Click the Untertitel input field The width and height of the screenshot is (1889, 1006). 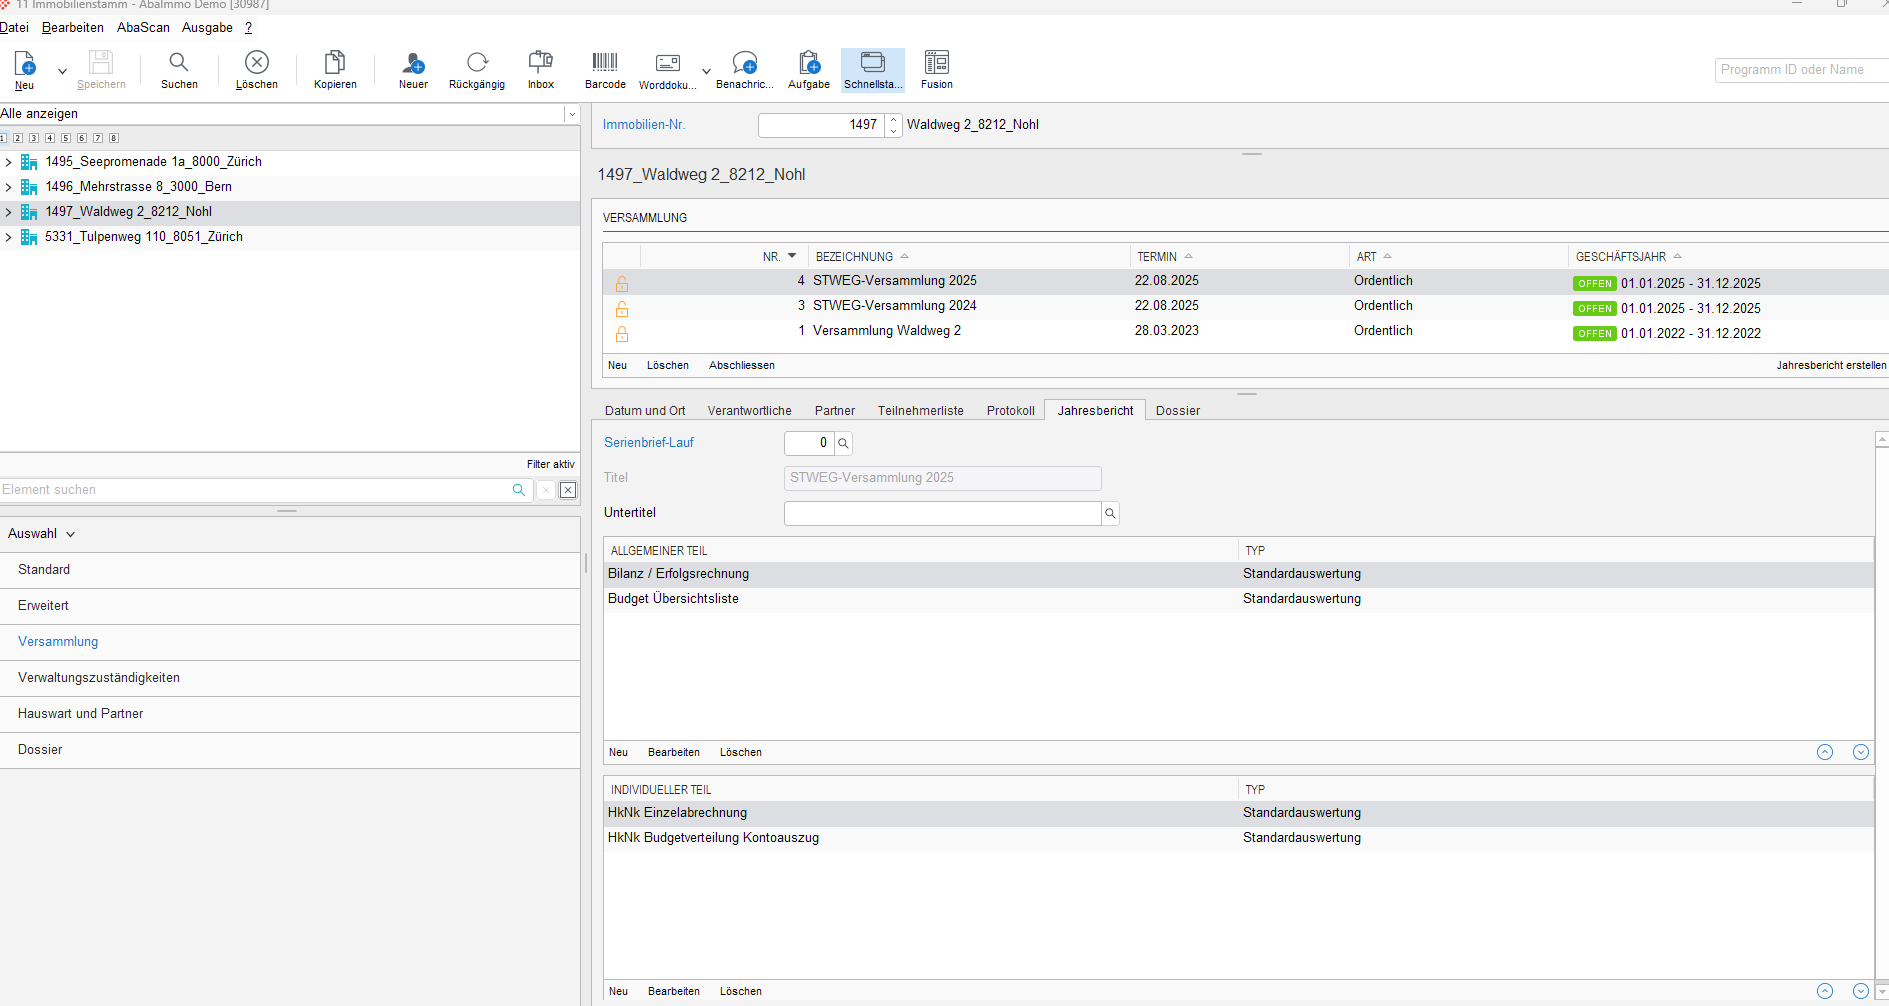pyautogui.click(x=942, y=513)
